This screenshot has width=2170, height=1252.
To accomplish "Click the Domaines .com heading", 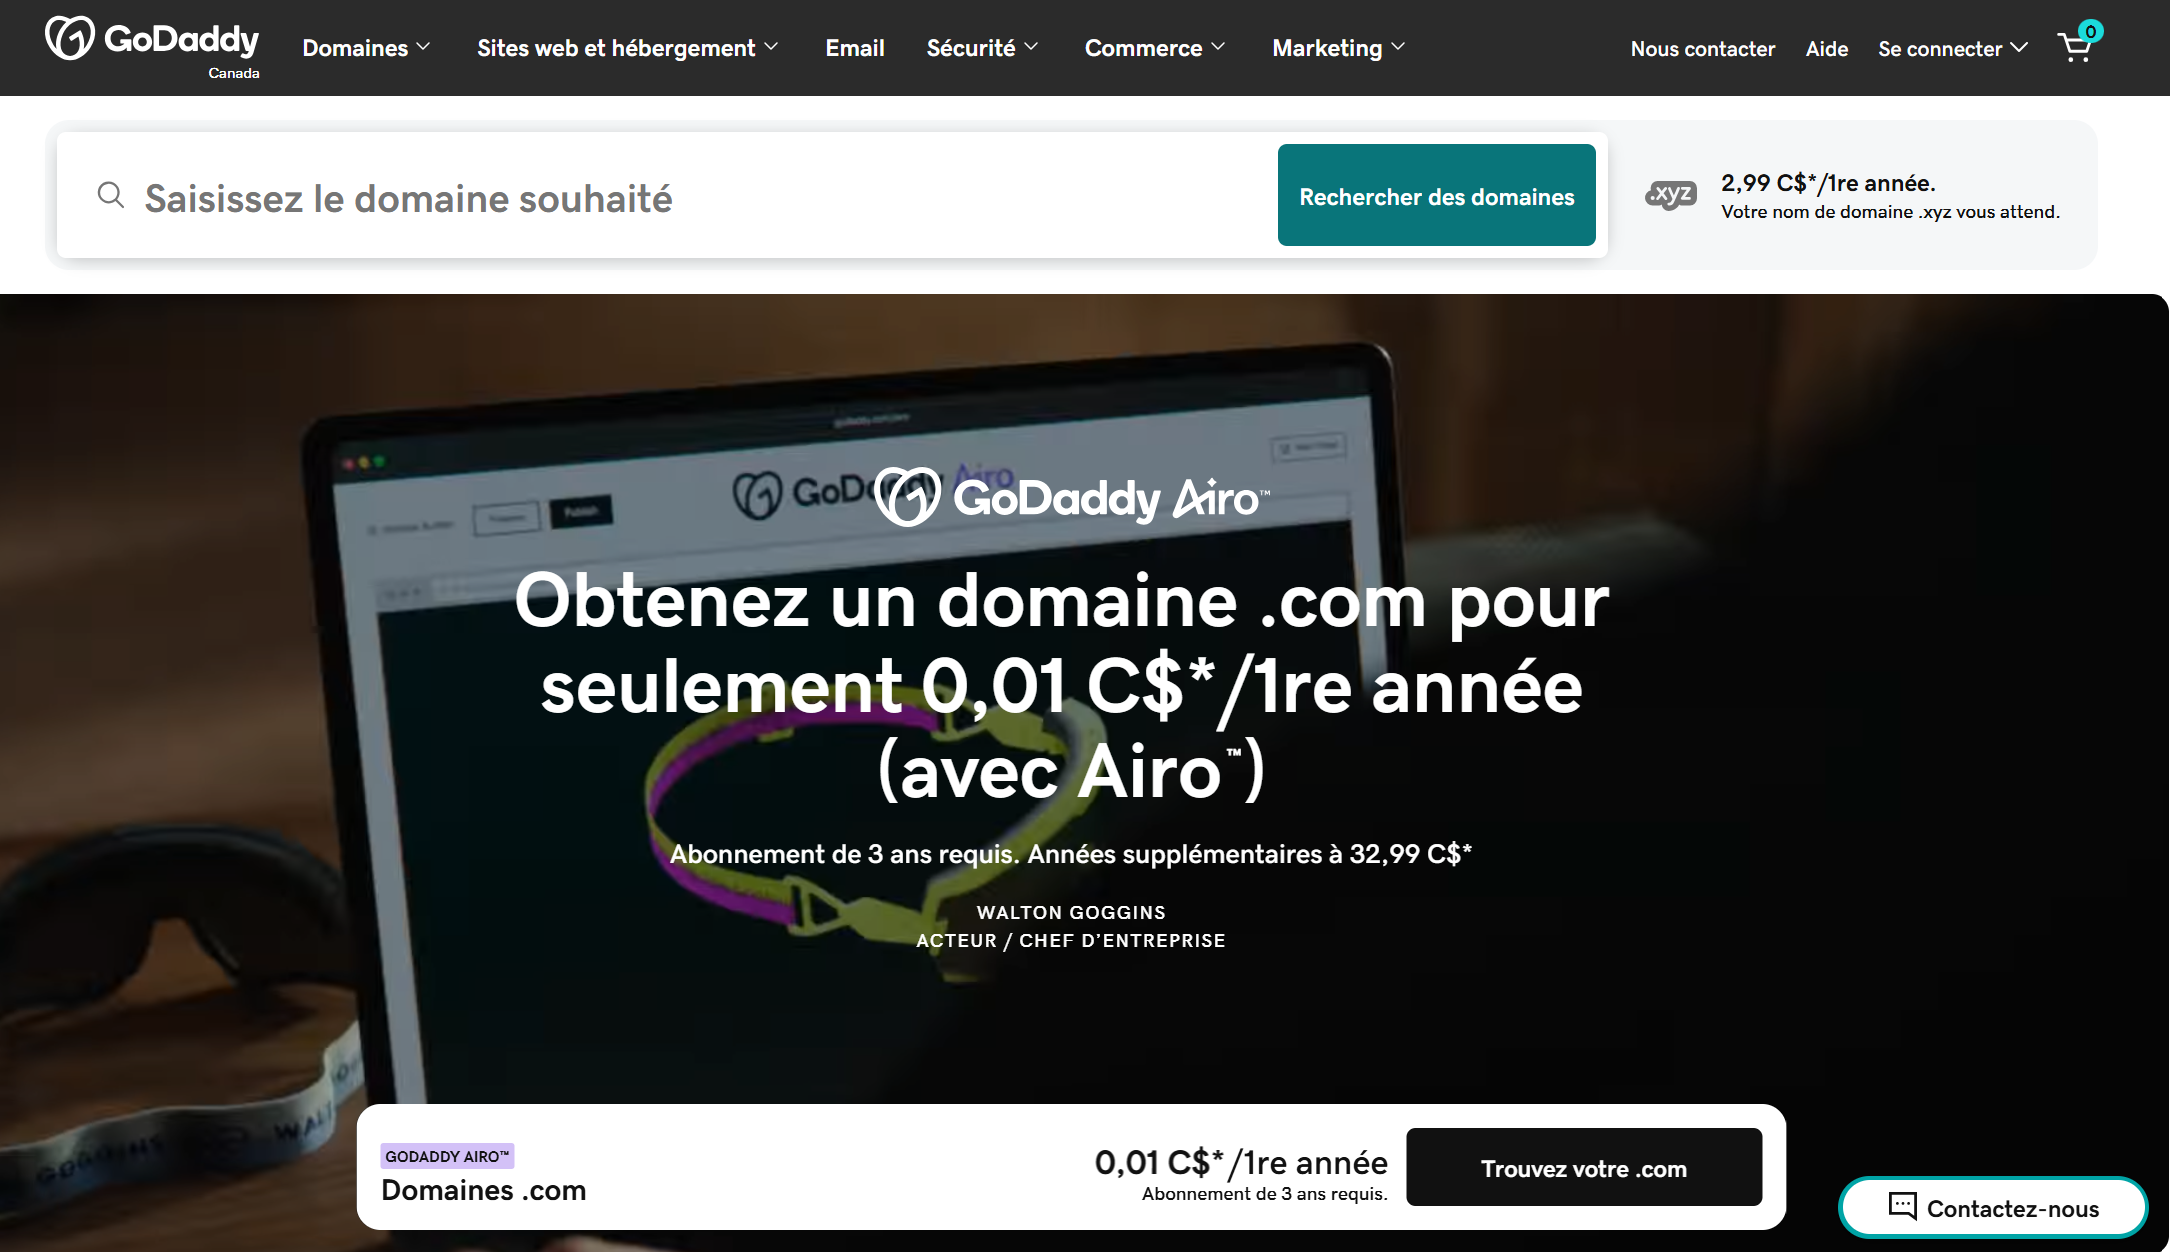I will pyautogui.click(x=484, y=1190).
